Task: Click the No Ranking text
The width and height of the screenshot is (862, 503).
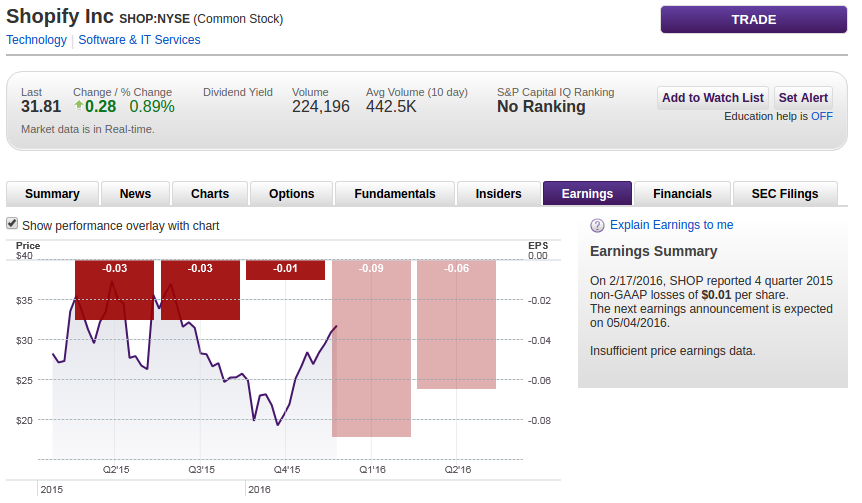Action: (x=541, y=107)
